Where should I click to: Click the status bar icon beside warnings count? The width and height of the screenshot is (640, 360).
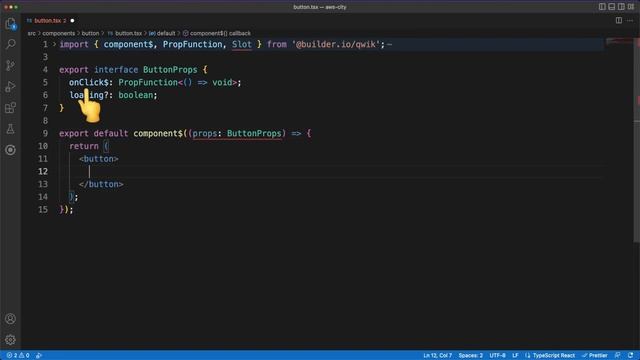pos(39,356)
